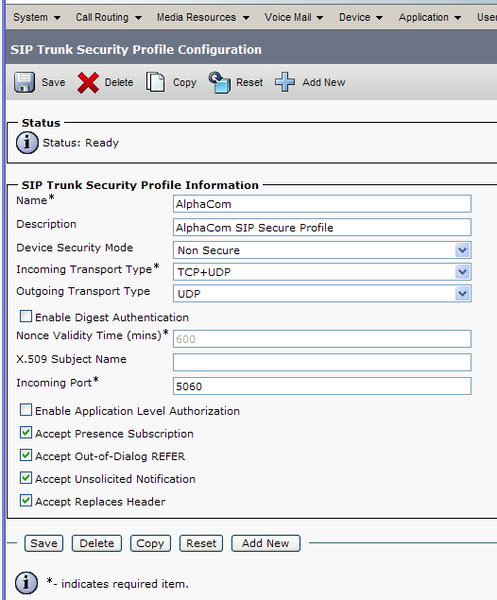This screenshot has width=497, height=600.
Task: Click the Reset toolbar icon
Action: 220,82
